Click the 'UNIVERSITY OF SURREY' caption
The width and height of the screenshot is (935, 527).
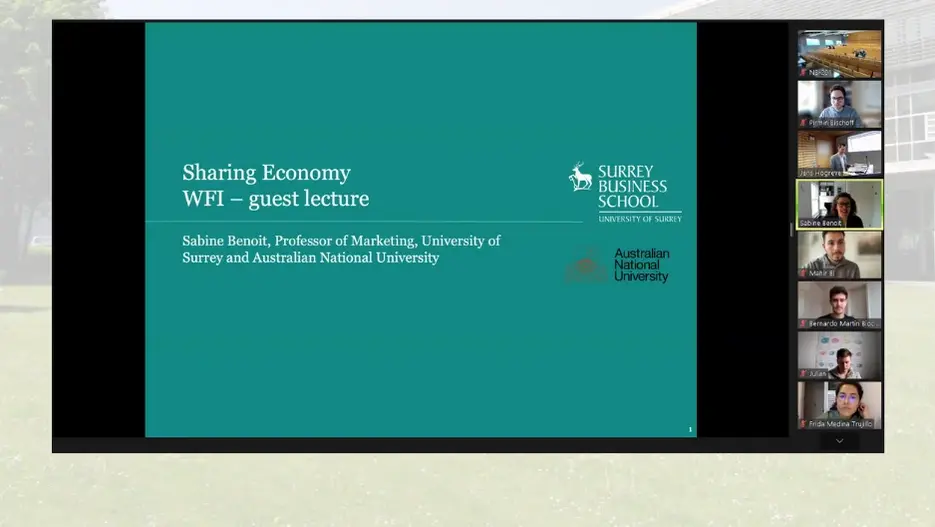click(640, 219)
